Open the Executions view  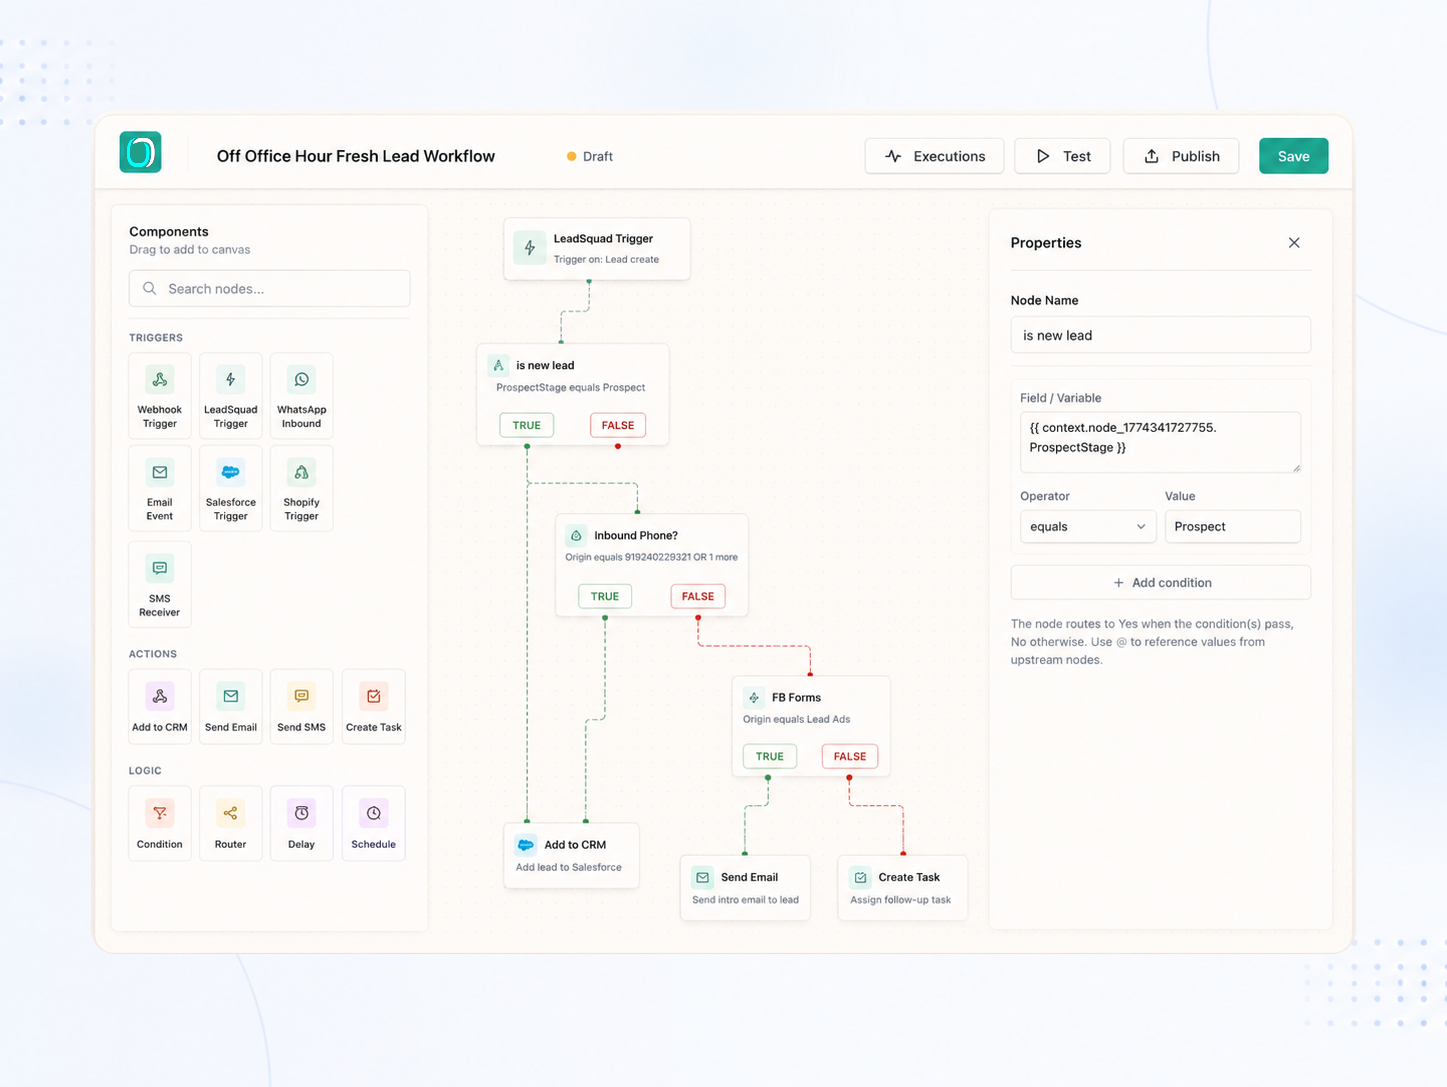click(934, 156)
